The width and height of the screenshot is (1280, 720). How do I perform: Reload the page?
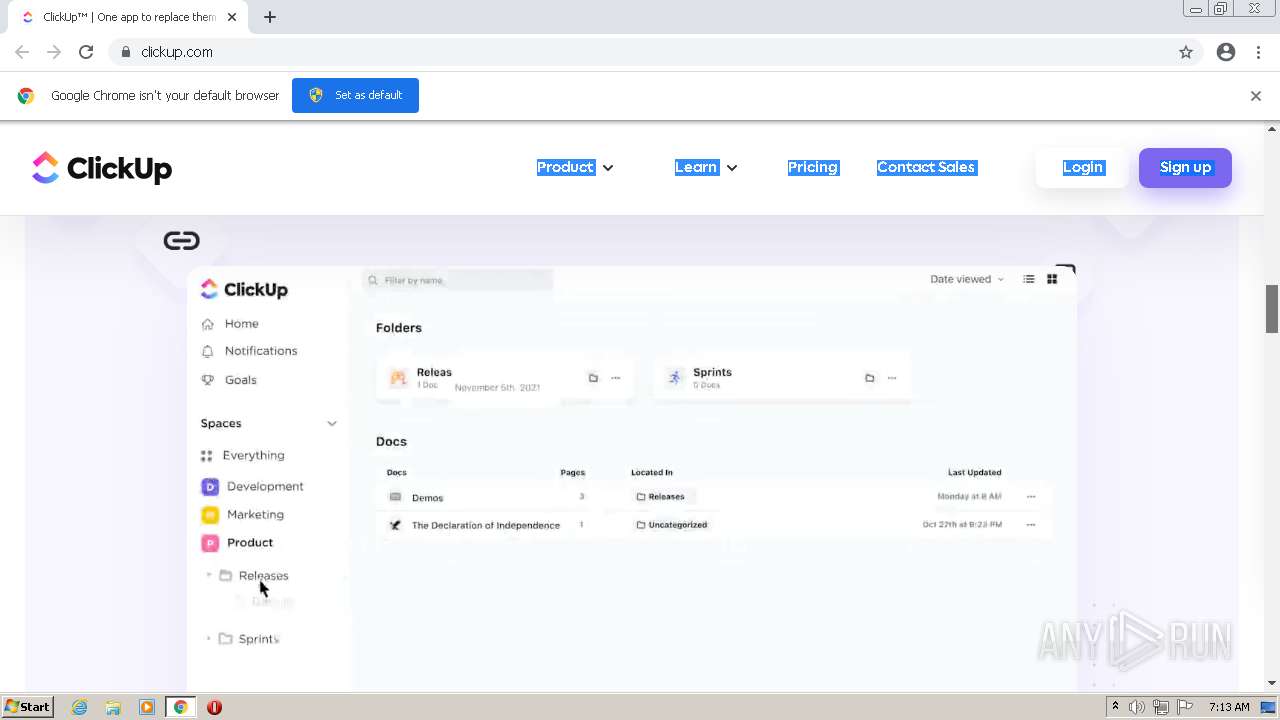point(86,52)
